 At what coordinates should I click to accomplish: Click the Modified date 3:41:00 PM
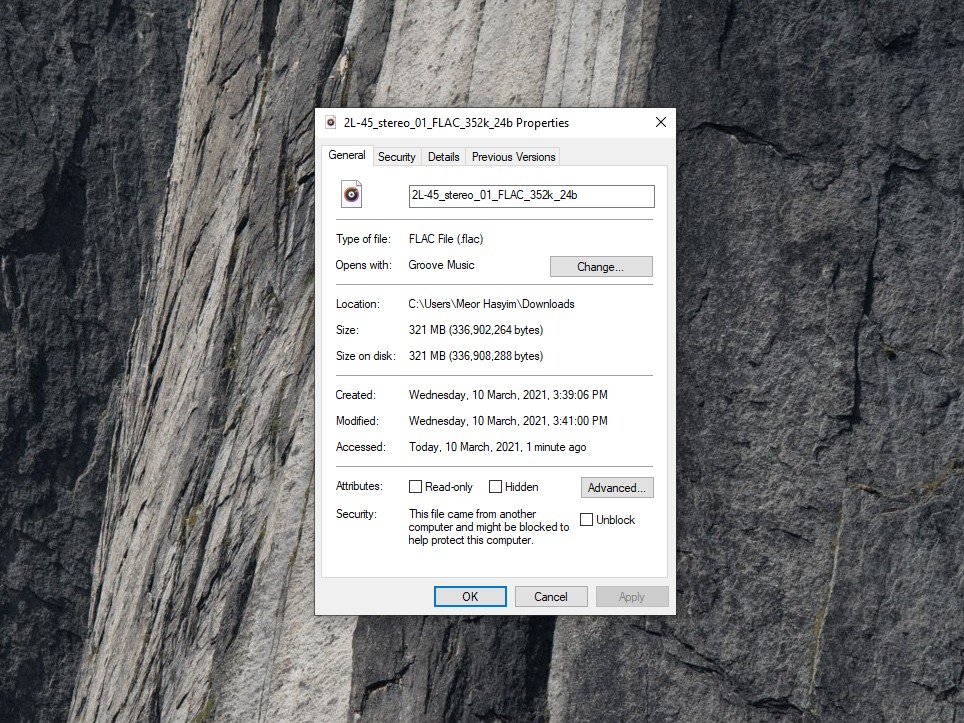[x=508, y=421]
